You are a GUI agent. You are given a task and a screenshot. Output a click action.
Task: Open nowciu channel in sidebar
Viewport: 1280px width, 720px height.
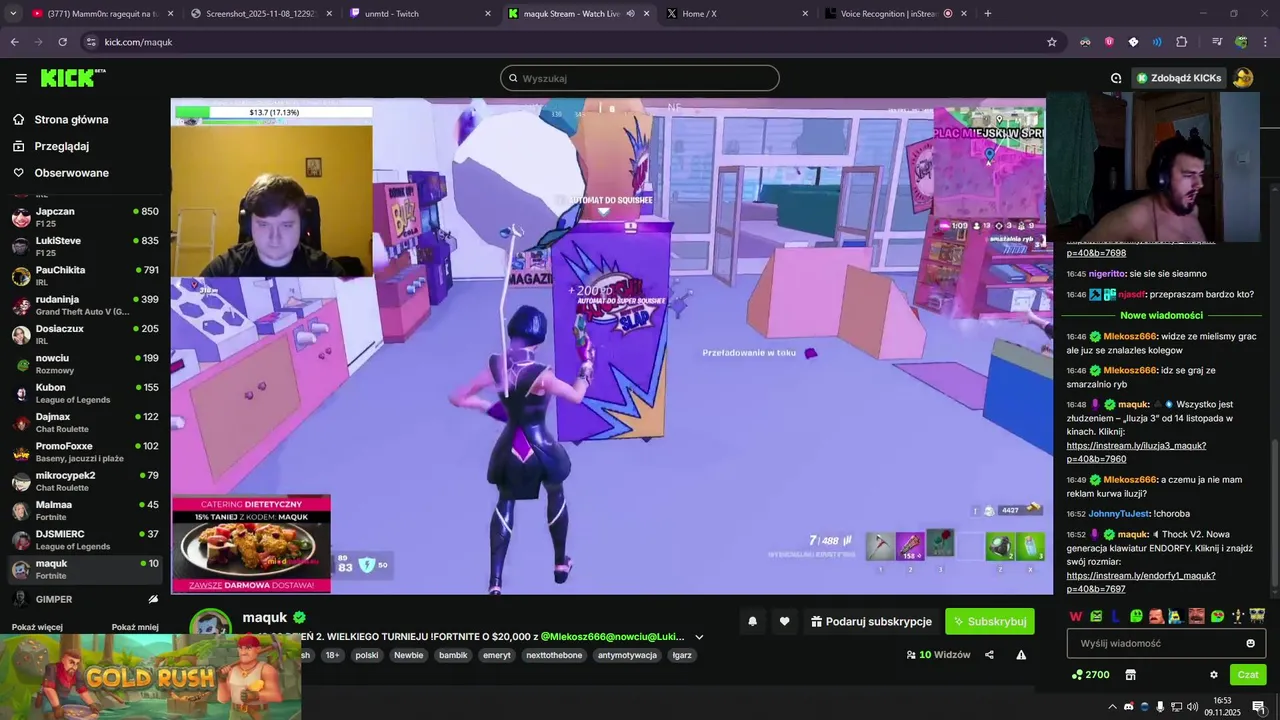[85, 364]
